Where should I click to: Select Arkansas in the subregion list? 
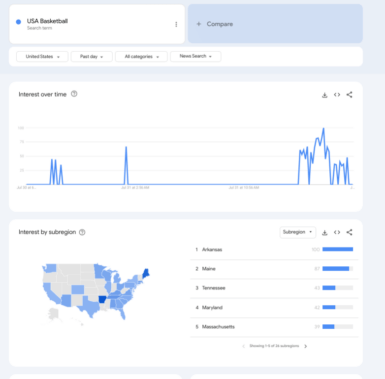[274, 250]
